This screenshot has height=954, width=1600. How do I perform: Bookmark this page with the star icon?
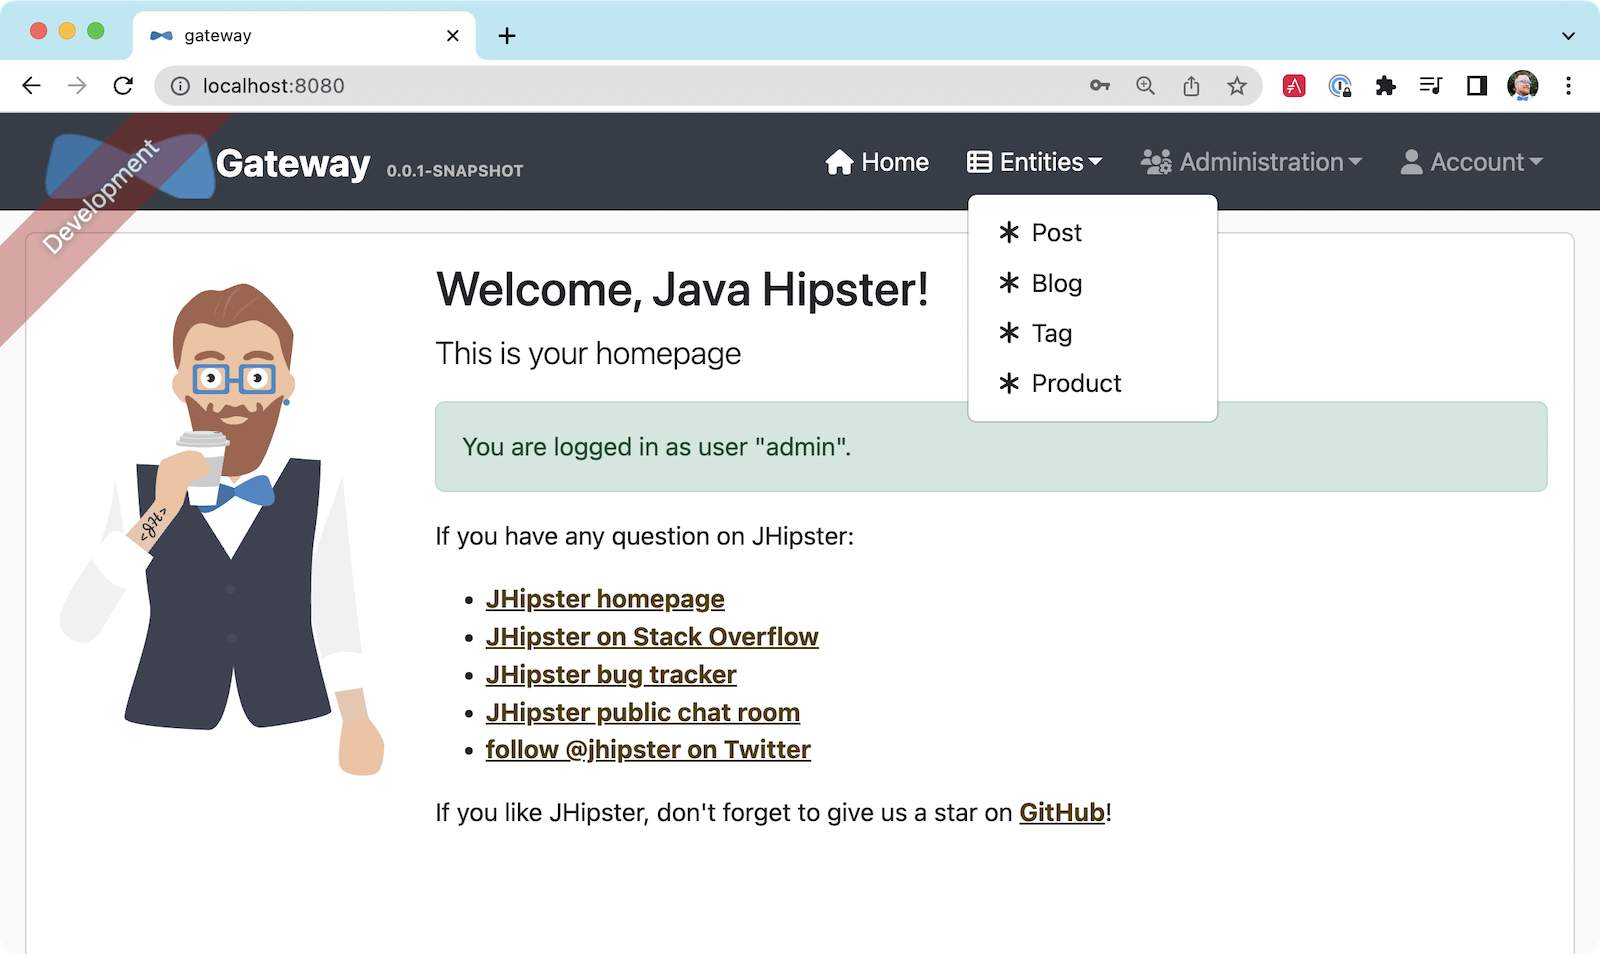pyautogui.click(x=1237, y=86)
